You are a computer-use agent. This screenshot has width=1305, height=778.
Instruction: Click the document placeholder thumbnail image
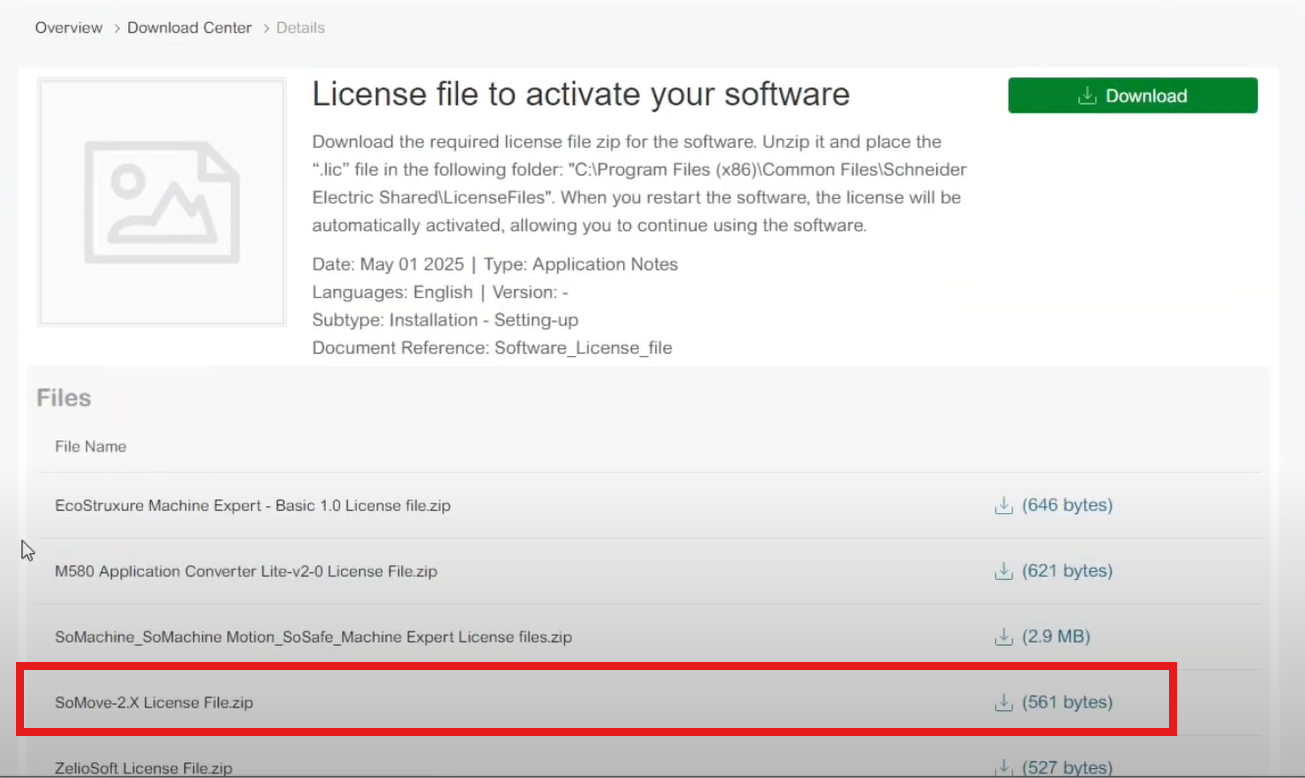point(162,202)
